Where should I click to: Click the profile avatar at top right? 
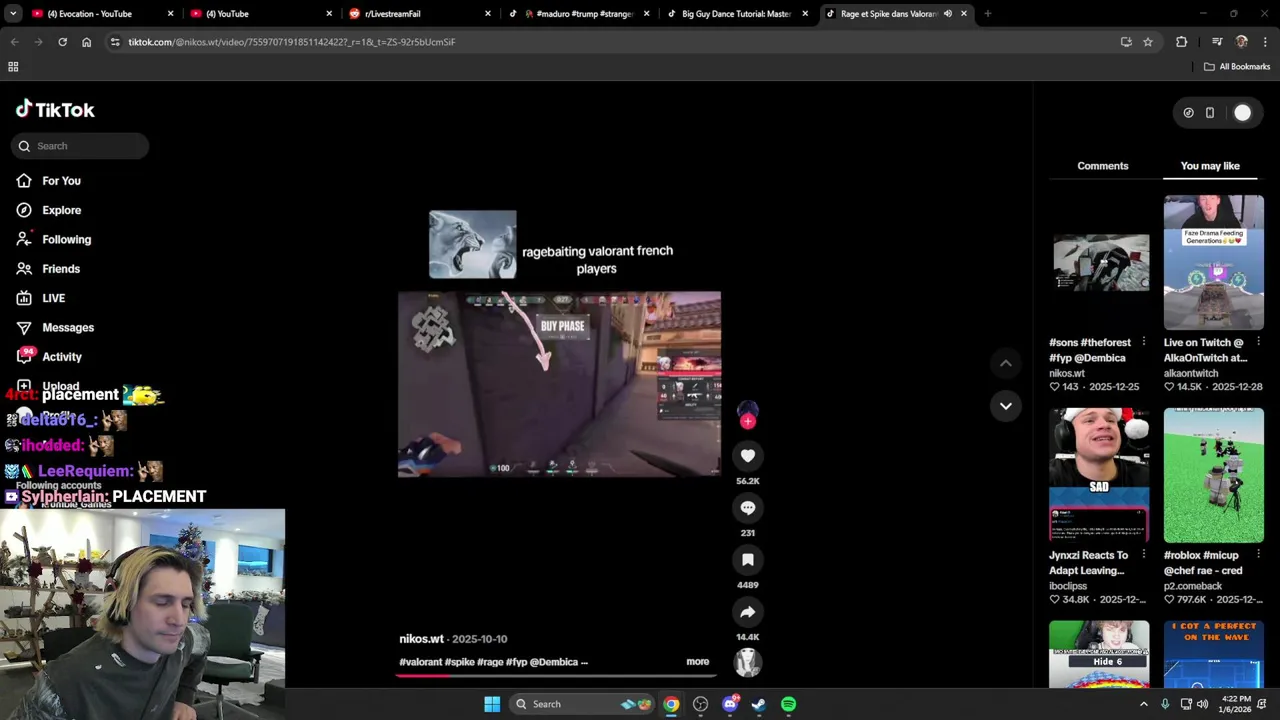(1242, 113)
